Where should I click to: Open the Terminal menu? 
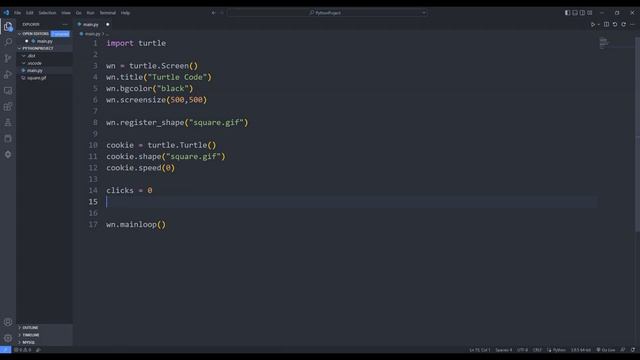pos(108,13)
